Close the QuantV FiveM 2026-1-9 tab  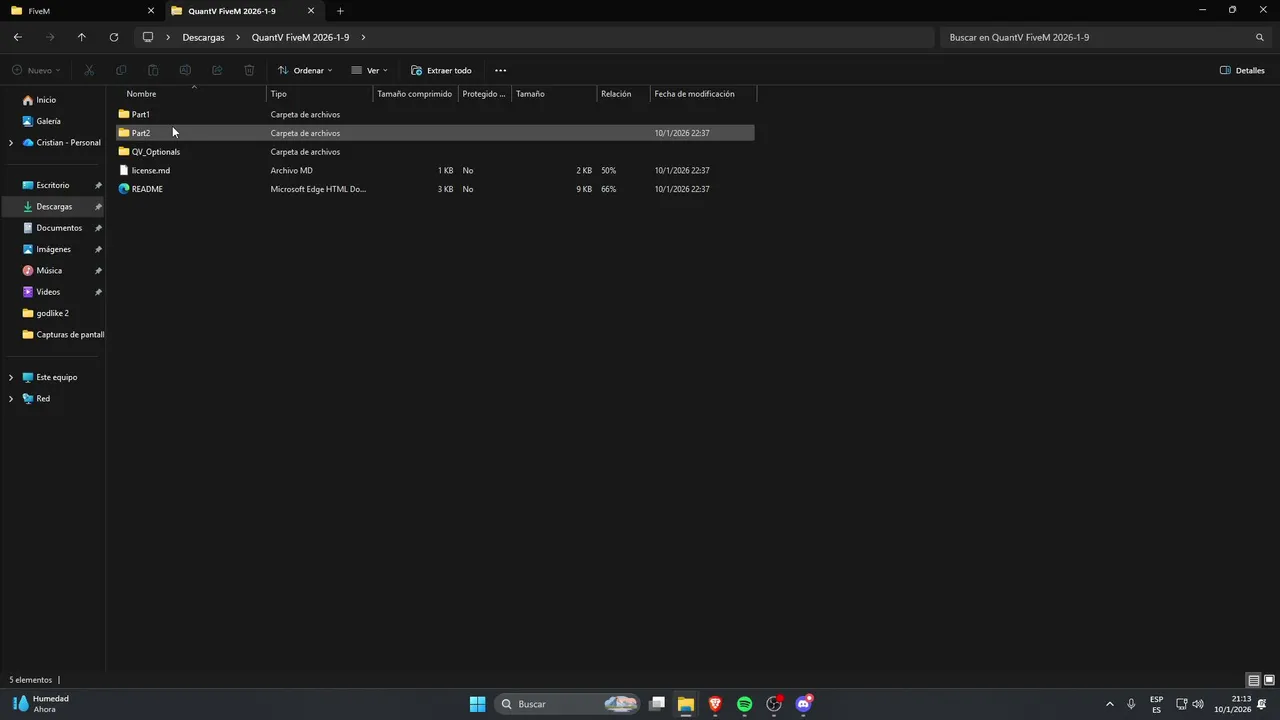point(311,11)
